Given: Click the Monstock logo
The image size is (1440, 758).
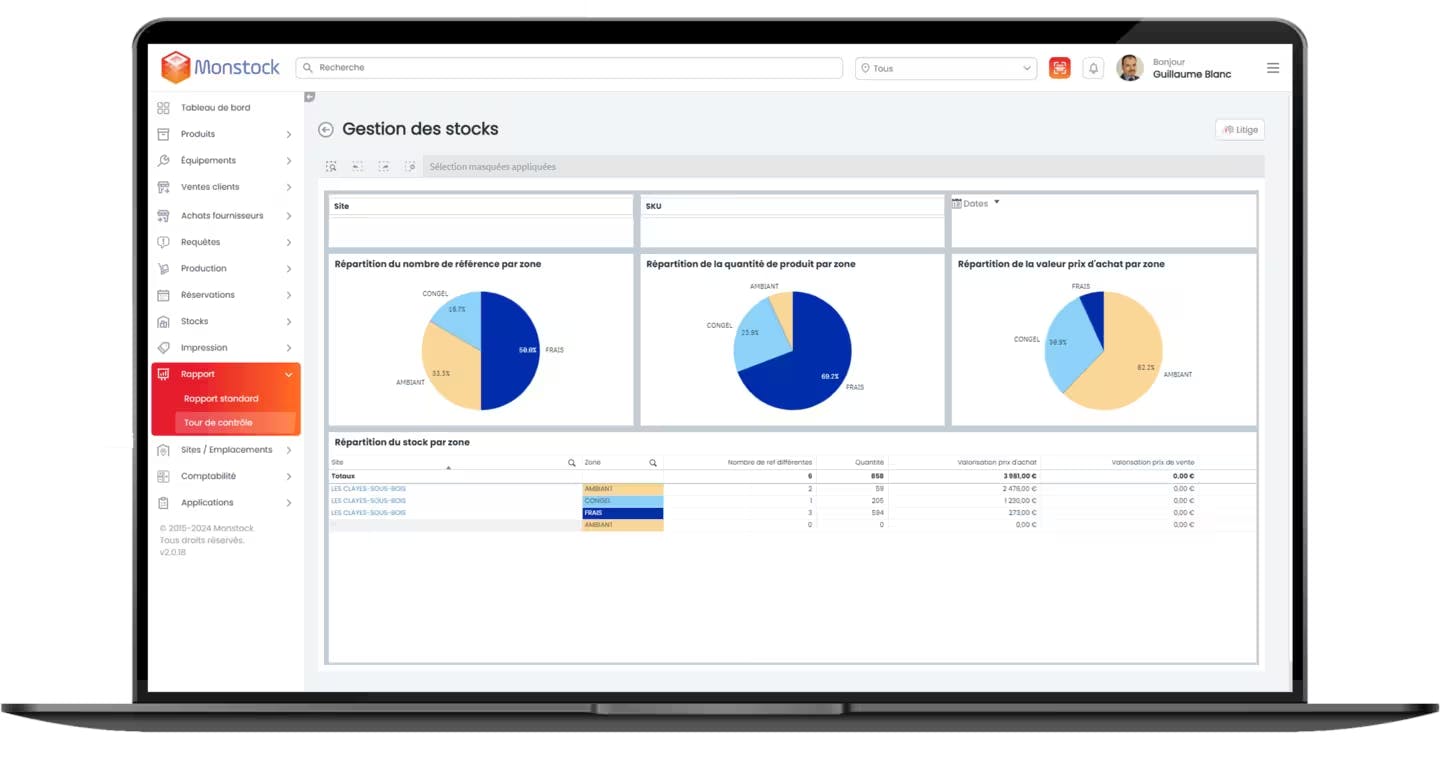Looking at the screenshot, I should click(221, 67).
